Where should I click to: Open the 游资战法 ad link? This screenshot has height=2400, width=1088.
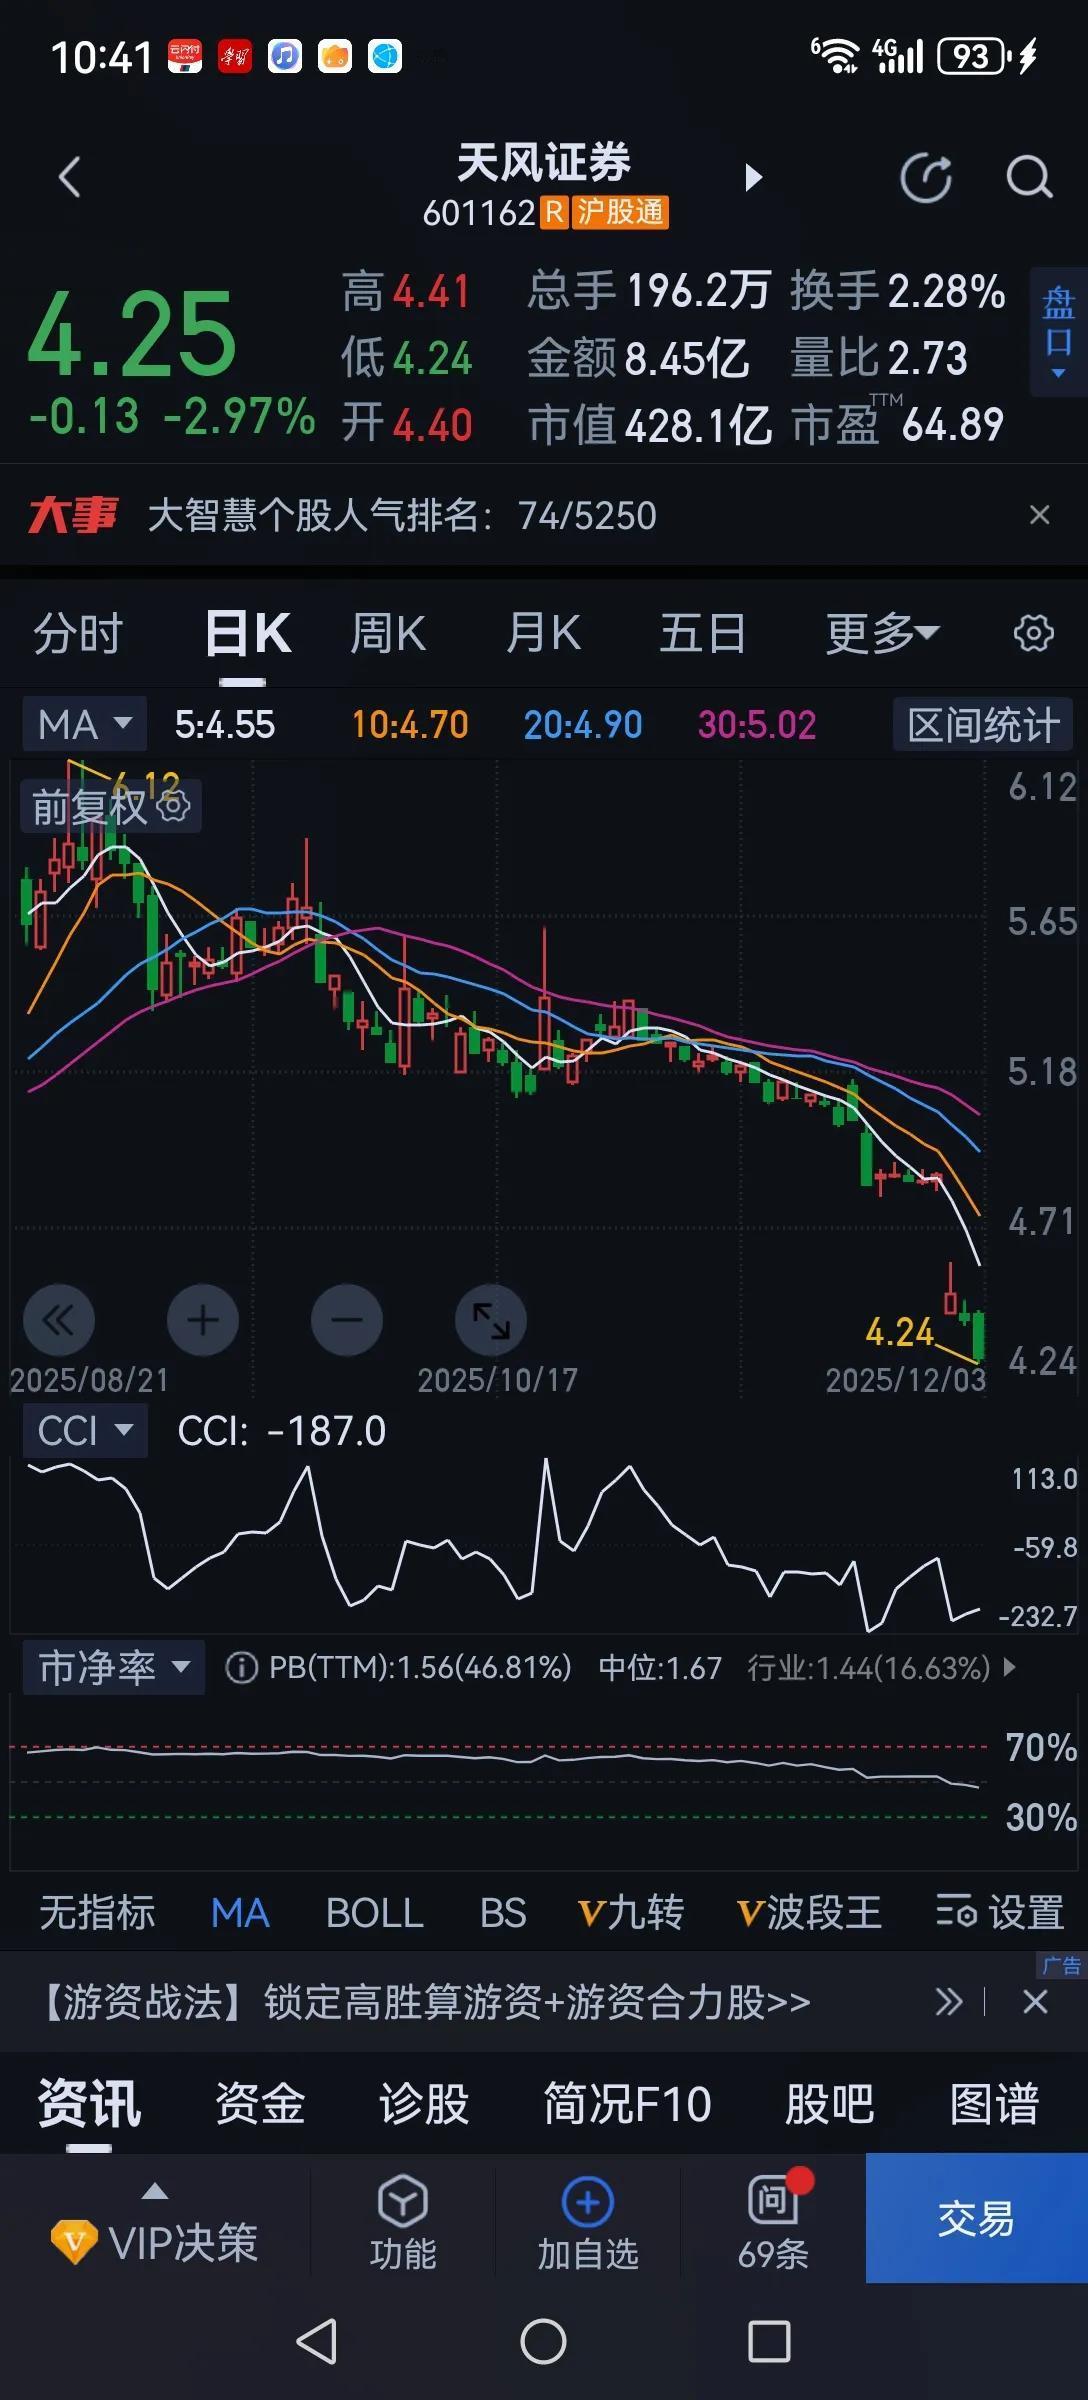point(426,2002)
